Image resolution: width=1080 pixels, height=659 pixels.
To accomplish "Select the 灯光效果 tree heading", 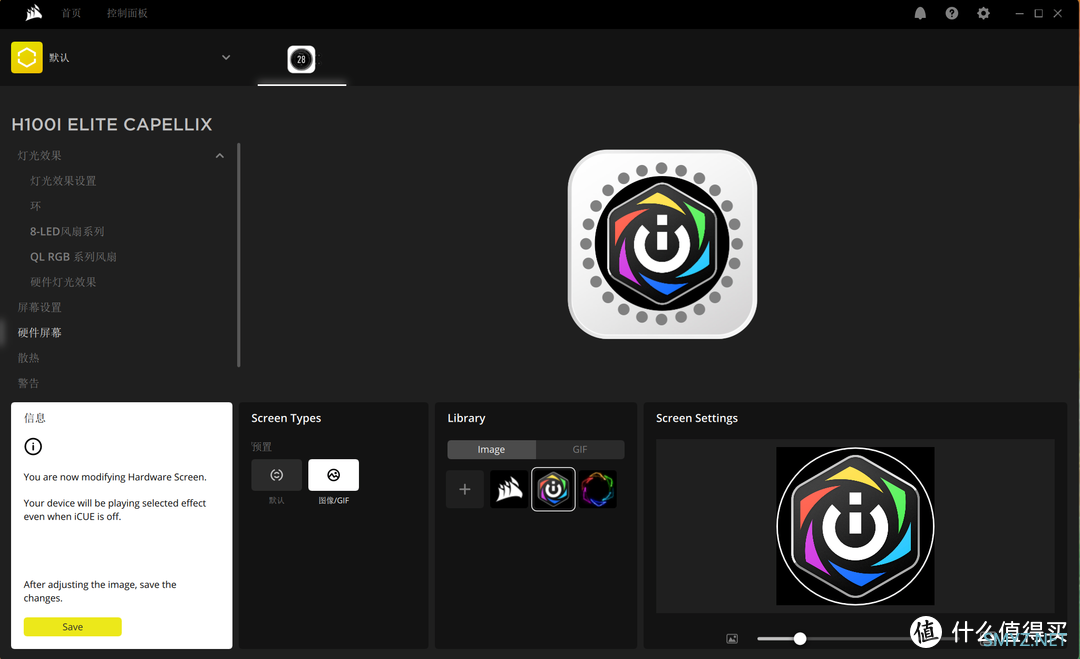I will 39,156.
